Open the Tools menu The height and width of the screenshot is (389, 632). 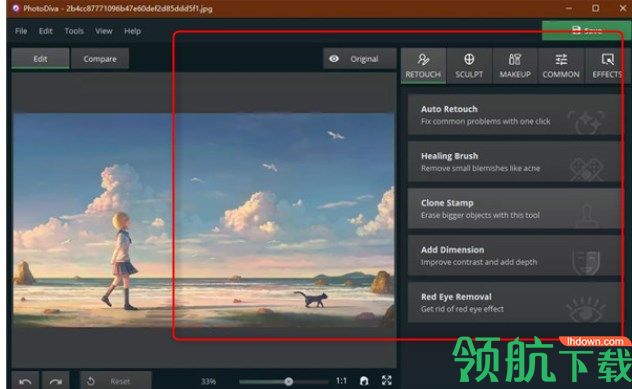coord(74,31)
